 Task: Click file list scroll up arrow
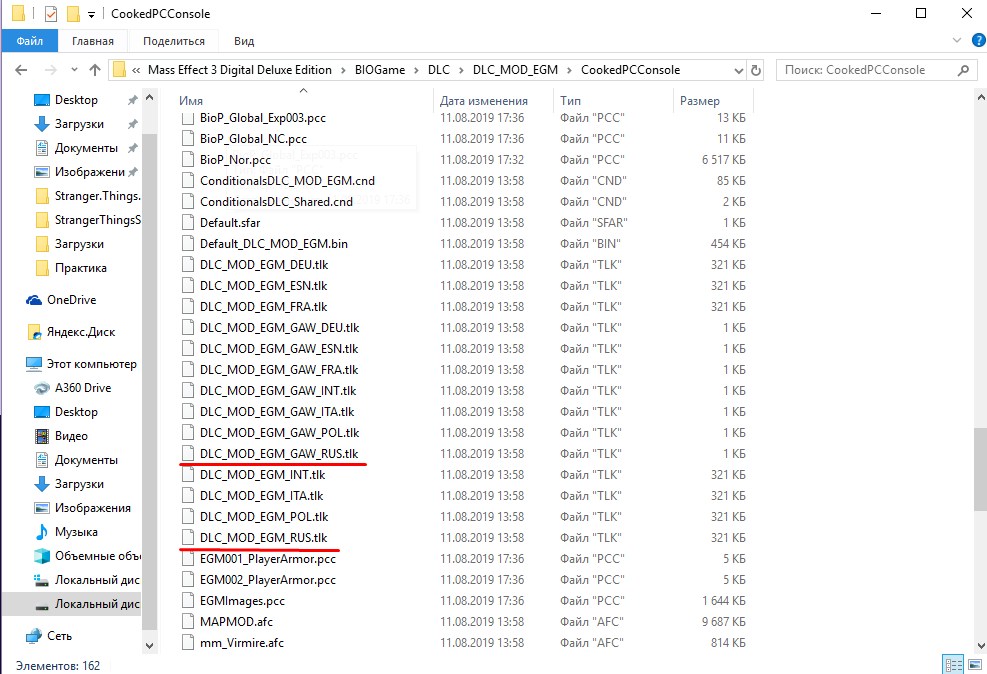(980, 98)
